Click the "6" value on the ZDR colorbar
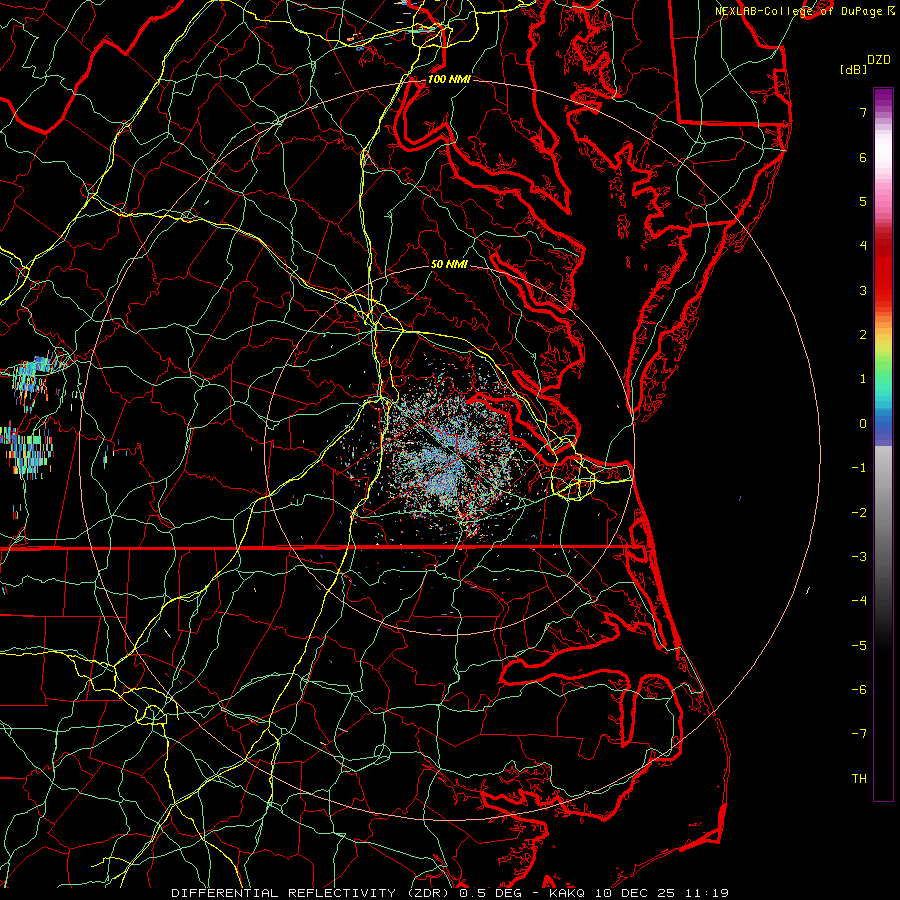The image size is (900, 900). click(x=863, y=157)
